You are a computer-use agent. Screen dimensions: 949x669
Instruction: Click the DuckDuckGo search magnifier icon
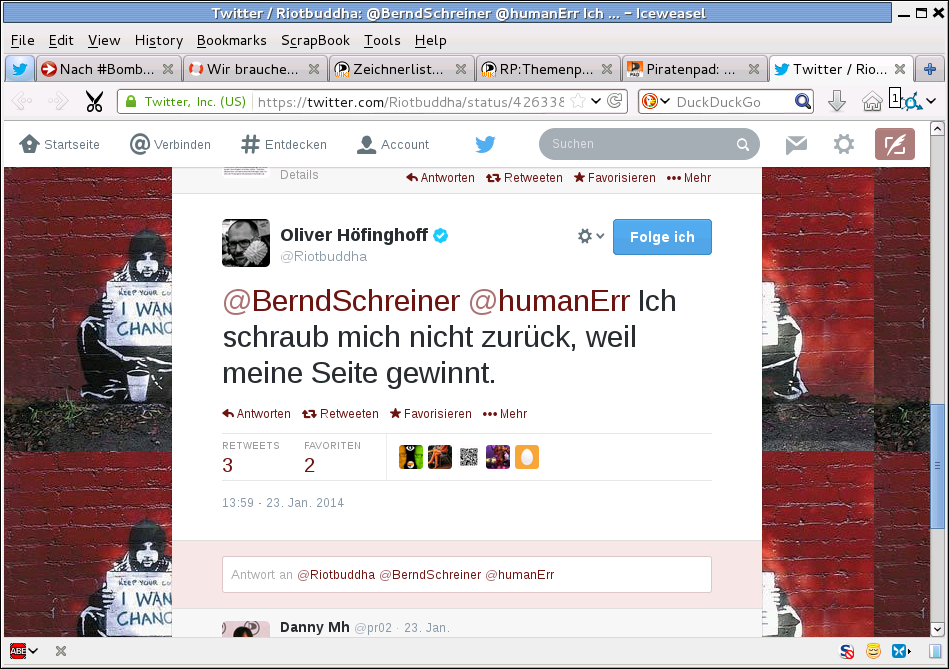[803, 101]
